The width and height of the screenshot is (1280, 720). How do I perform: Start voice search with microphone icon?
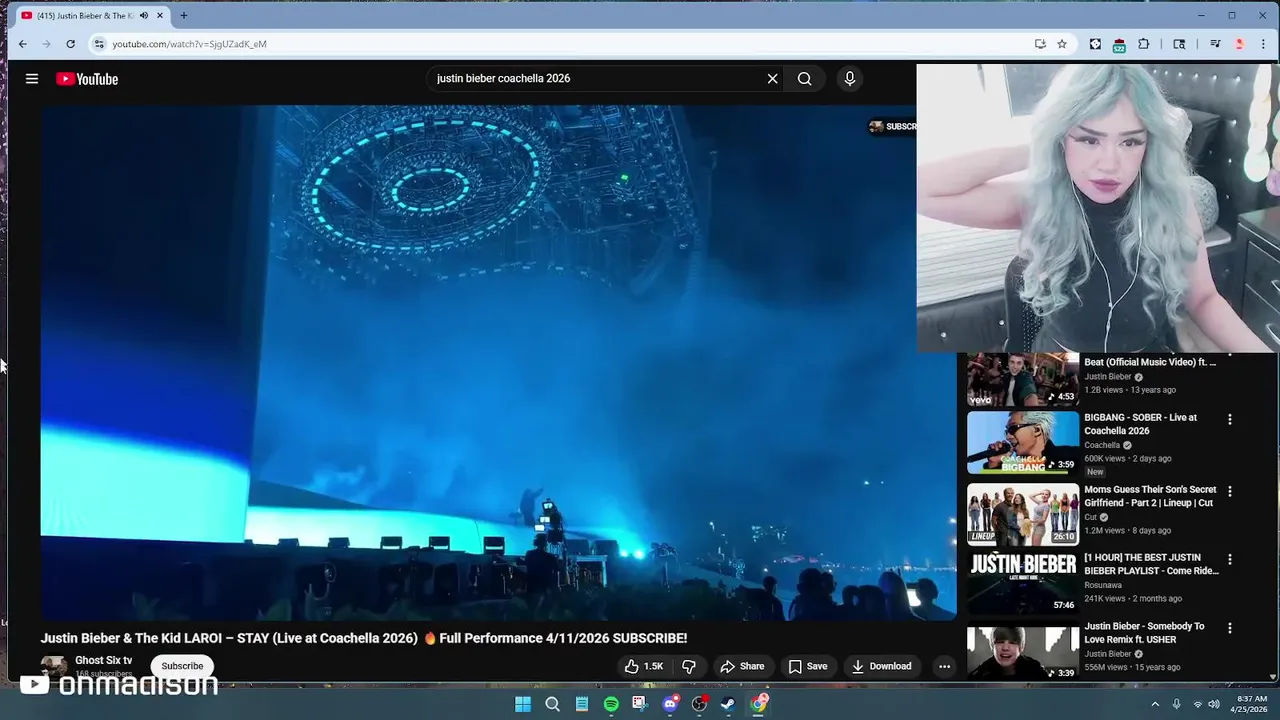[x=849, y=79]
